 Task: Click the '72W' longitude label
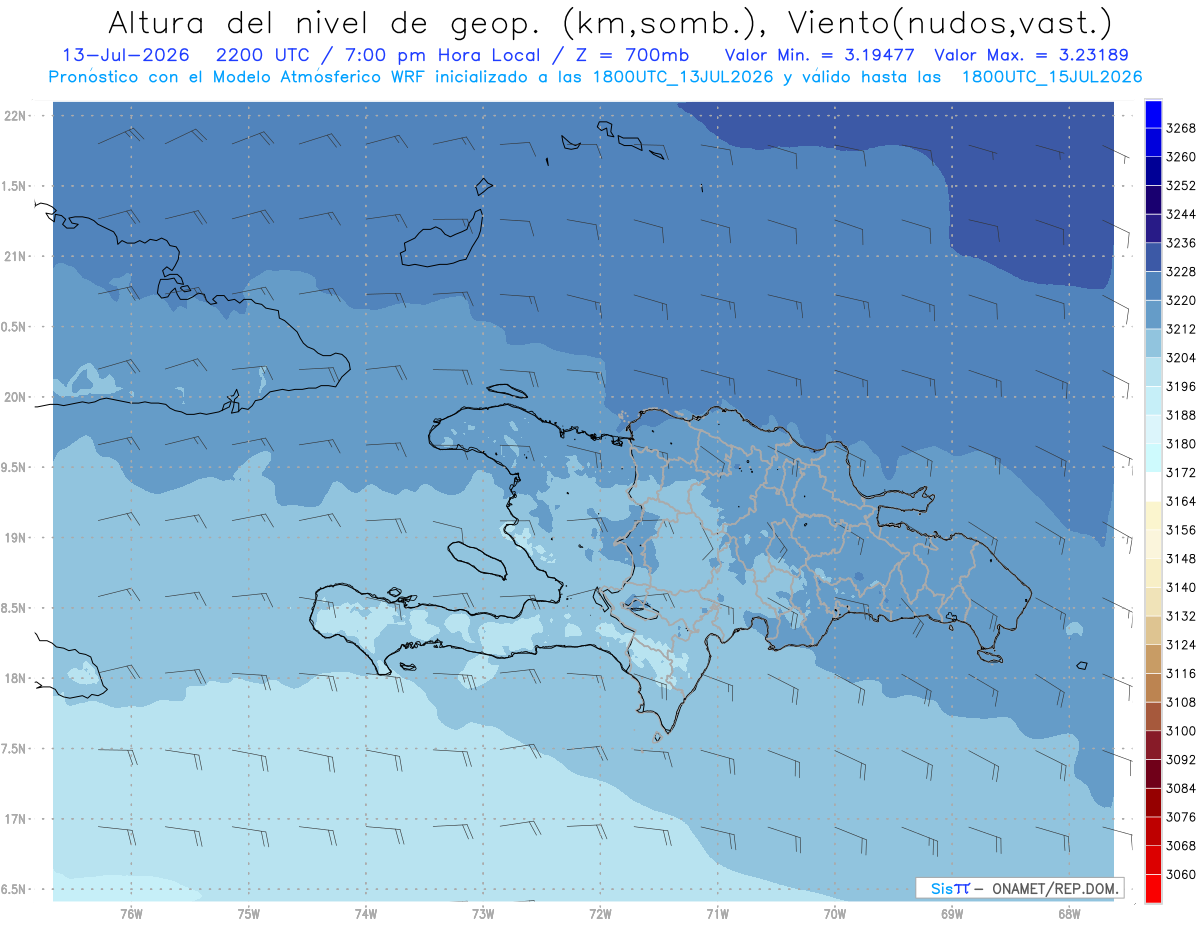point(600,913)
